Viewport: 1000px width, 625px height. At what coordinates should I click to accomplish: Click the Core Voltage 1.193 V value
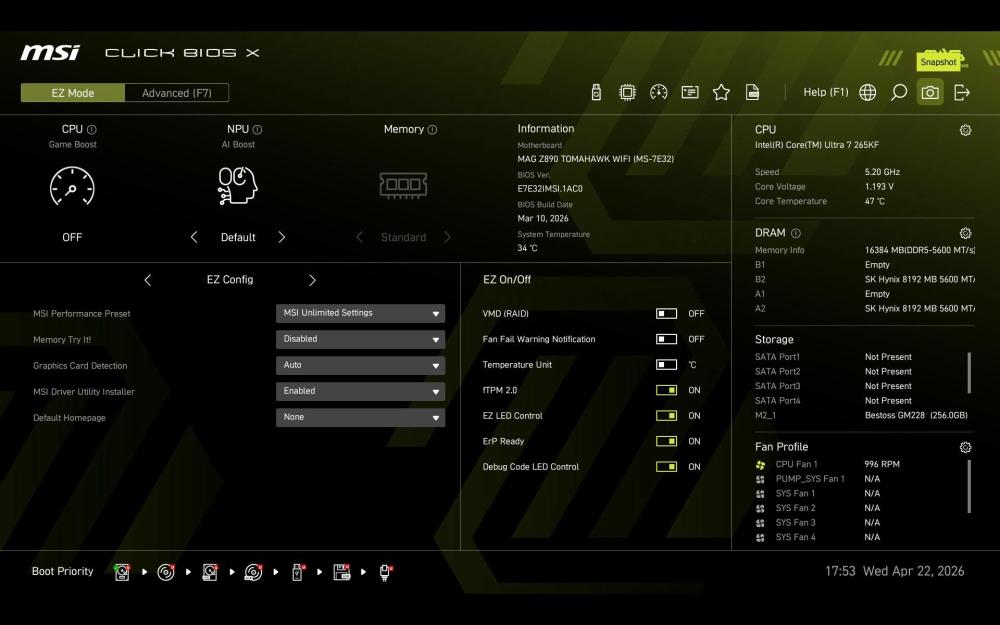point(879,187)
